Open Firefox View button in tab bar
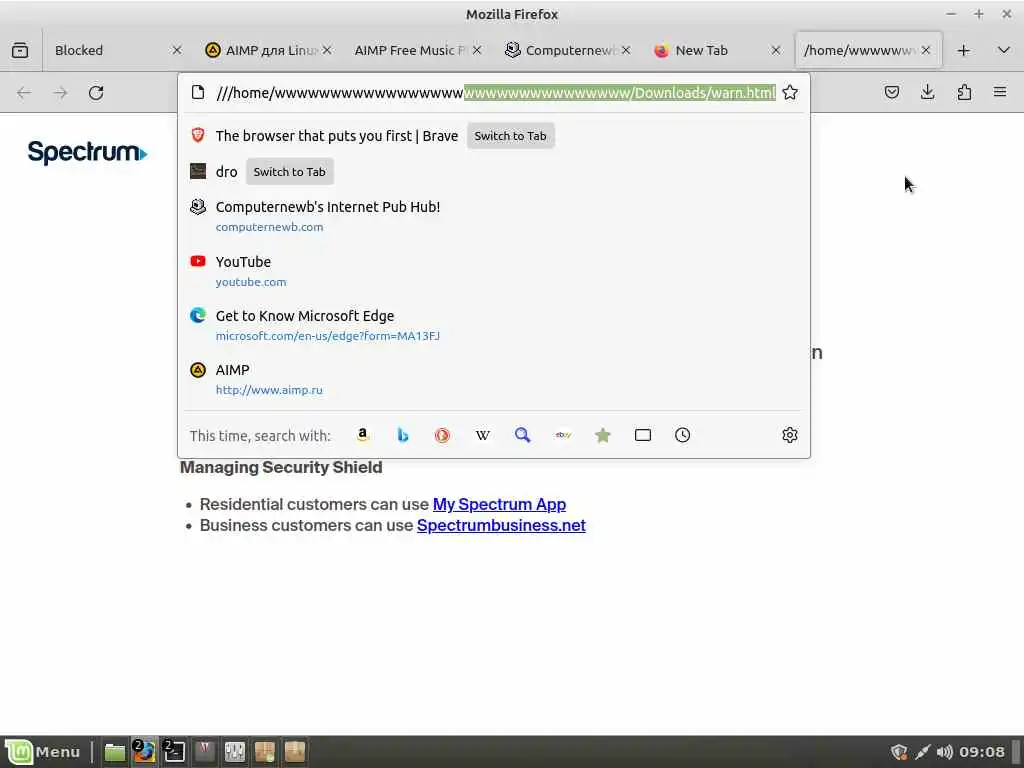This screenshot has width=1024, height=768. coord(20,50)
